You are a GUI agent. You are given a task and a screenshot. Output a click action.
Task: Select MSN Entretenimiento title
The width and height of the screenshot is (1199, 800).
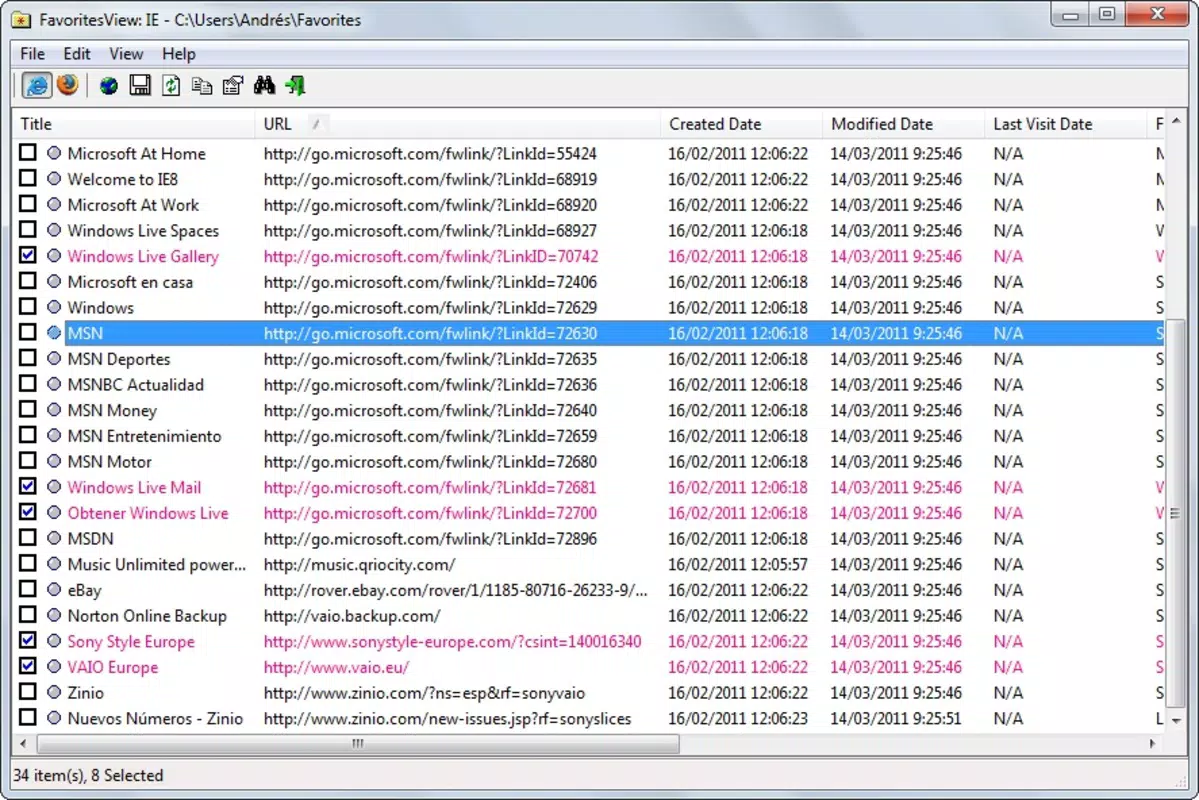click(145, 436)
